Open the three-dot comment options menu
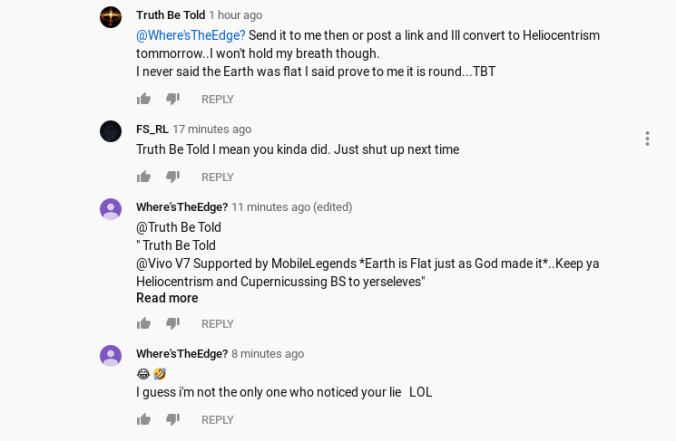 tap(647, 139)
